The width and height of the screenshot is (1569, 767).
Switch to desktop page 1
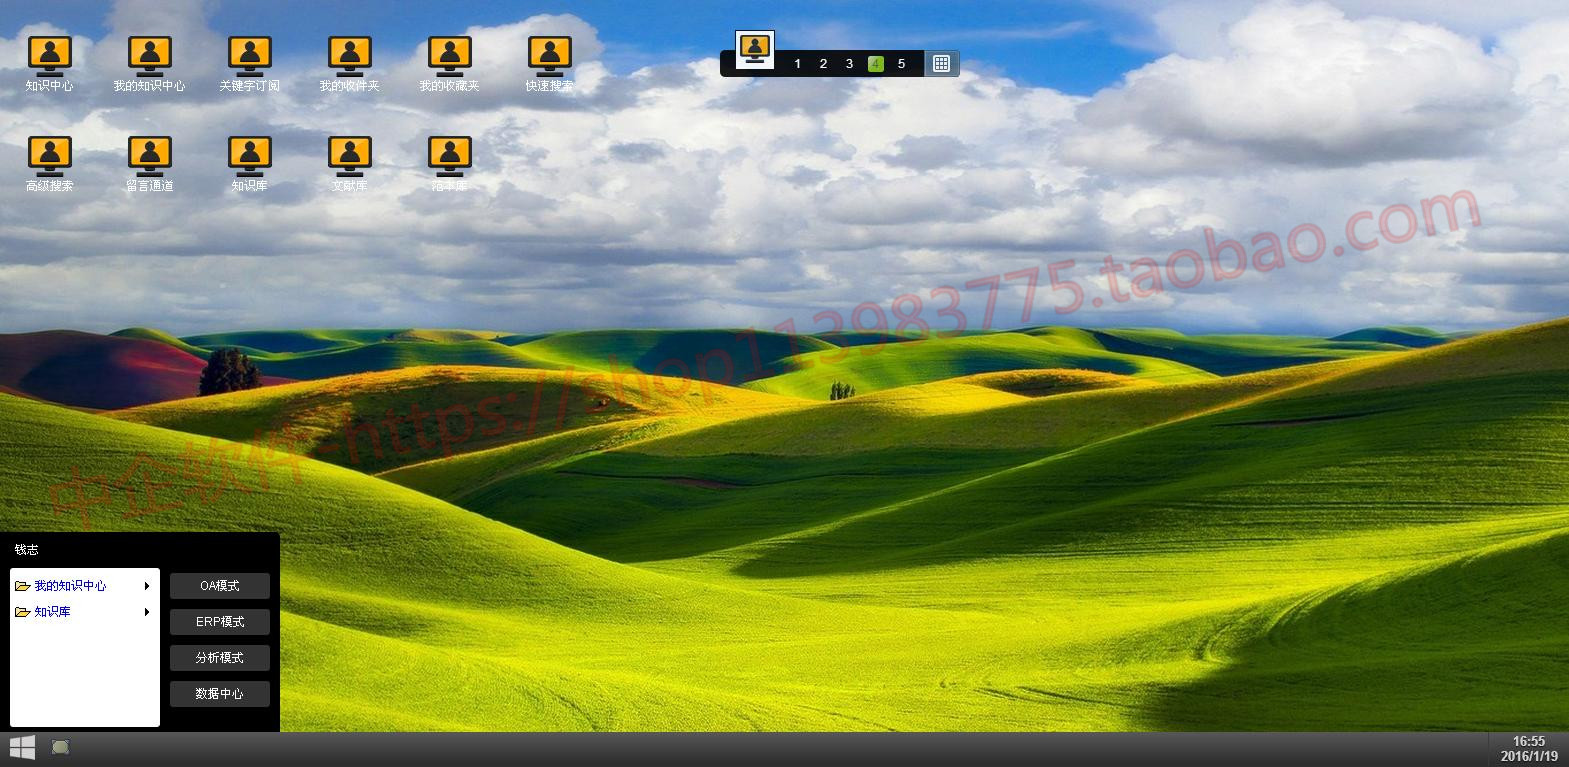797,64
